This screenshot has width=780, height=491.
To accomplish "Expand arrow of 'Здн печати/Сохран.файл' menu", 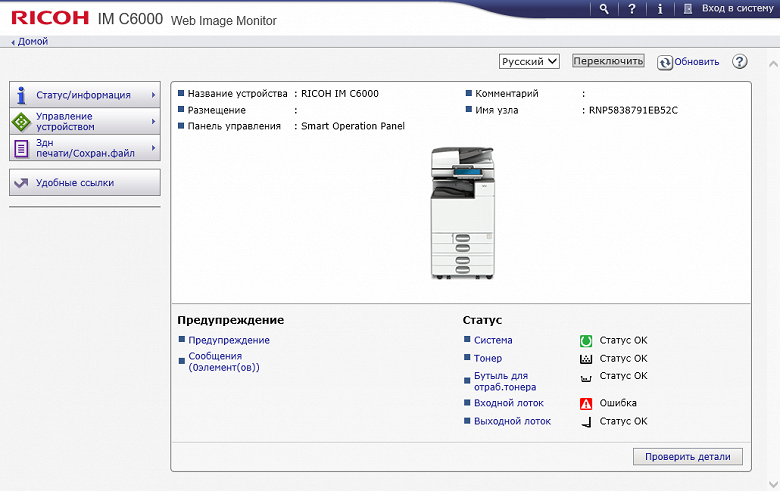I will click(154, 148).
